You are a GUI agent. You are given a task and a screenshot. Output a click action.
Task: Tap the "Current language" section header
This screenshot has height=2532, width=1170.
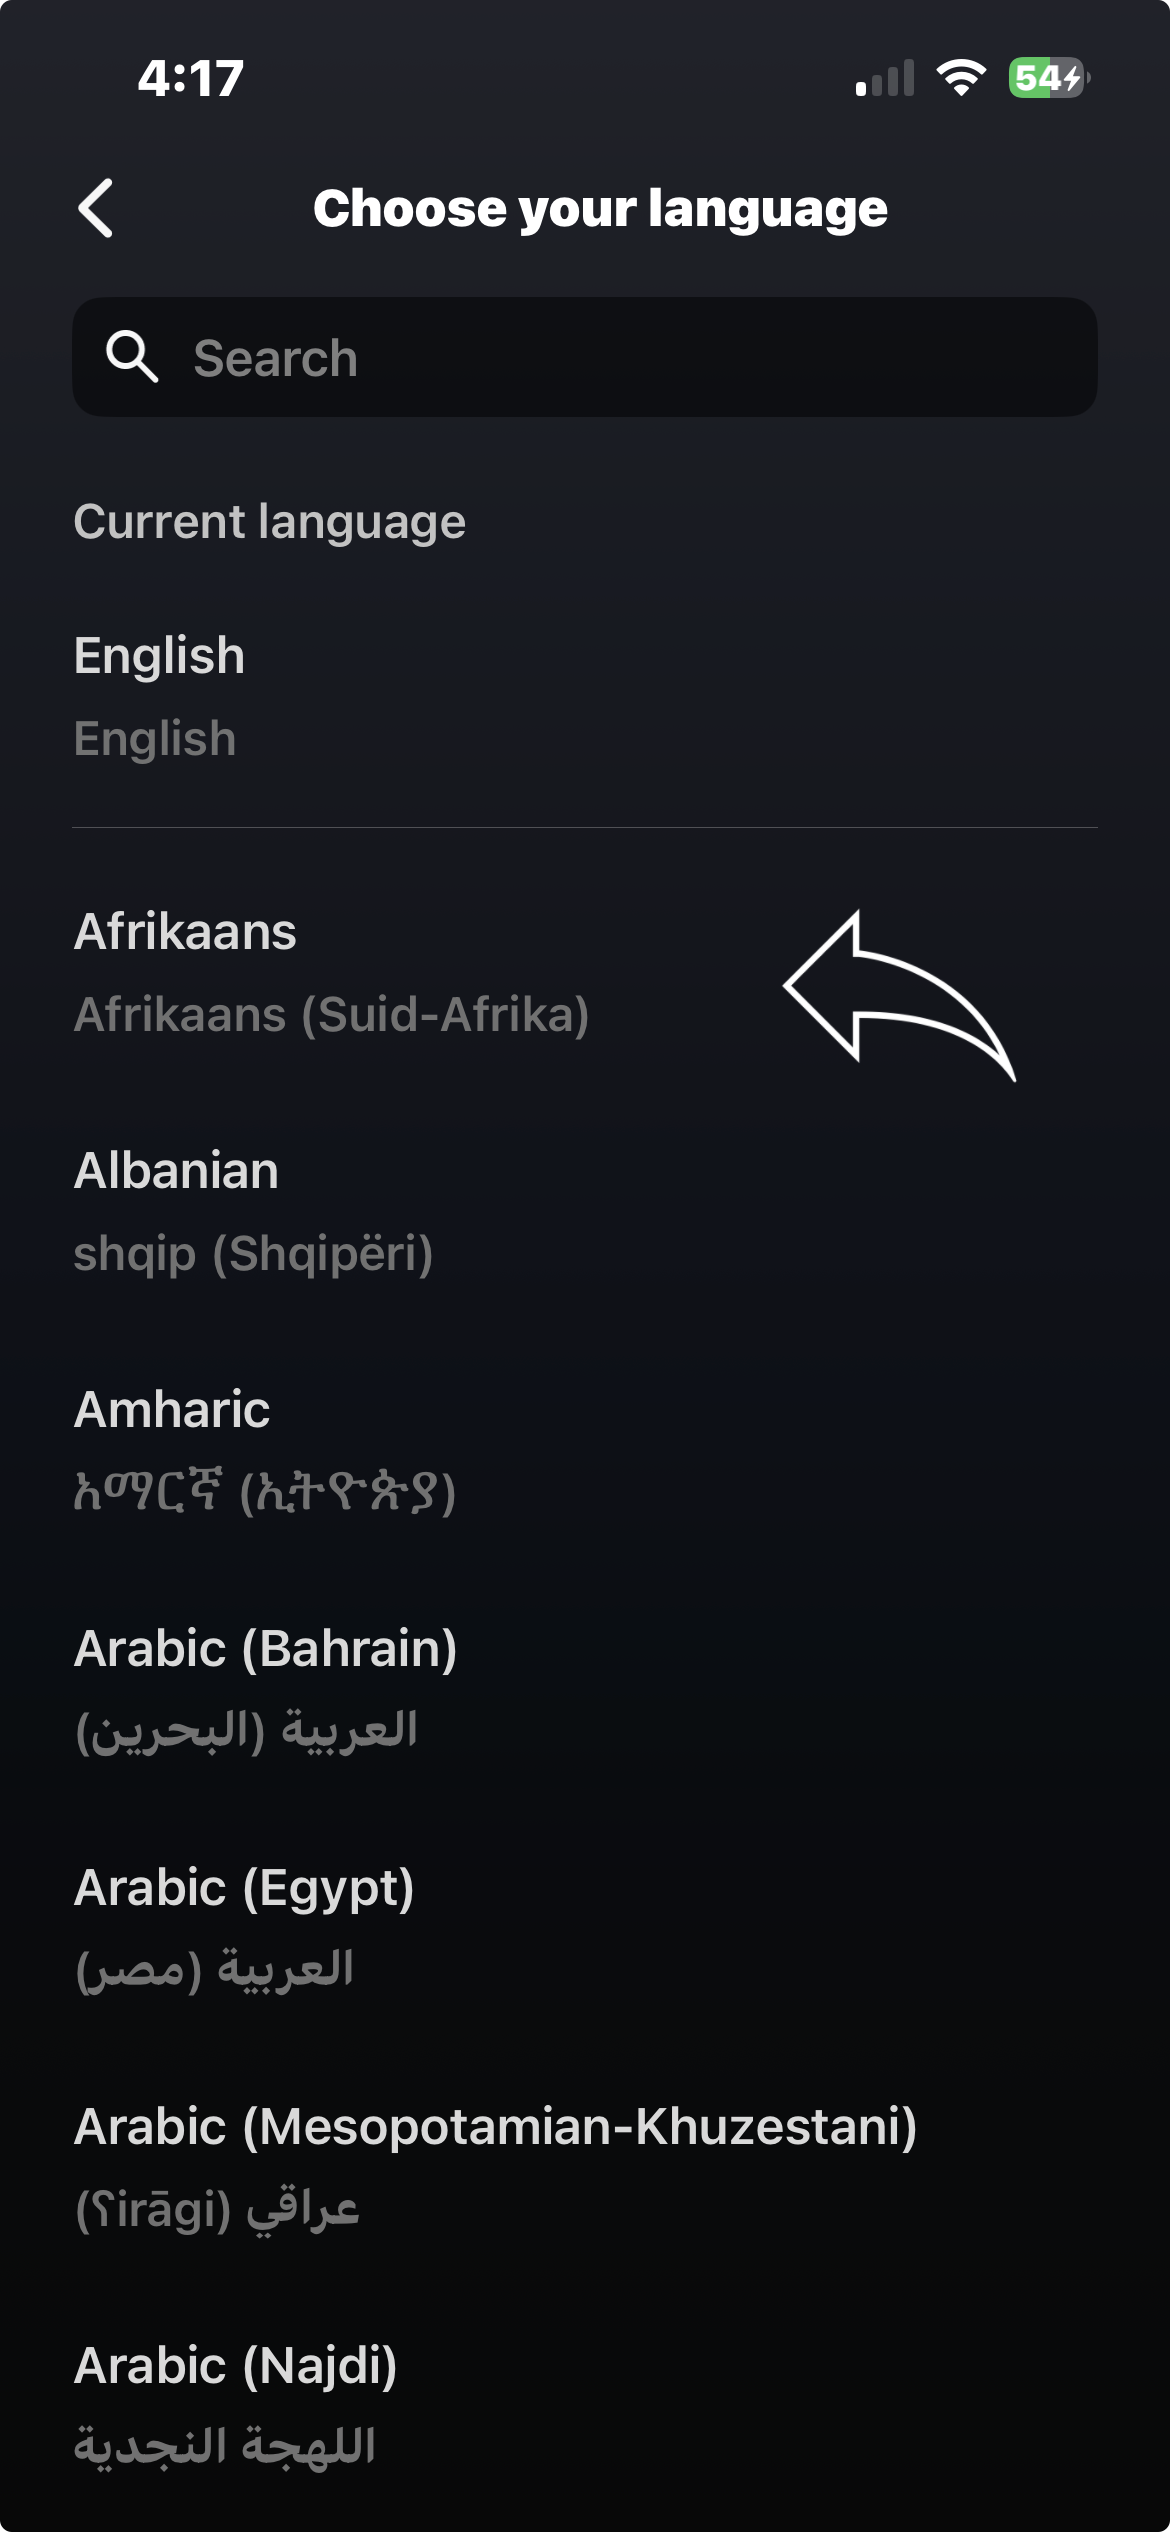pyautogui.click(x=270, y=522)
